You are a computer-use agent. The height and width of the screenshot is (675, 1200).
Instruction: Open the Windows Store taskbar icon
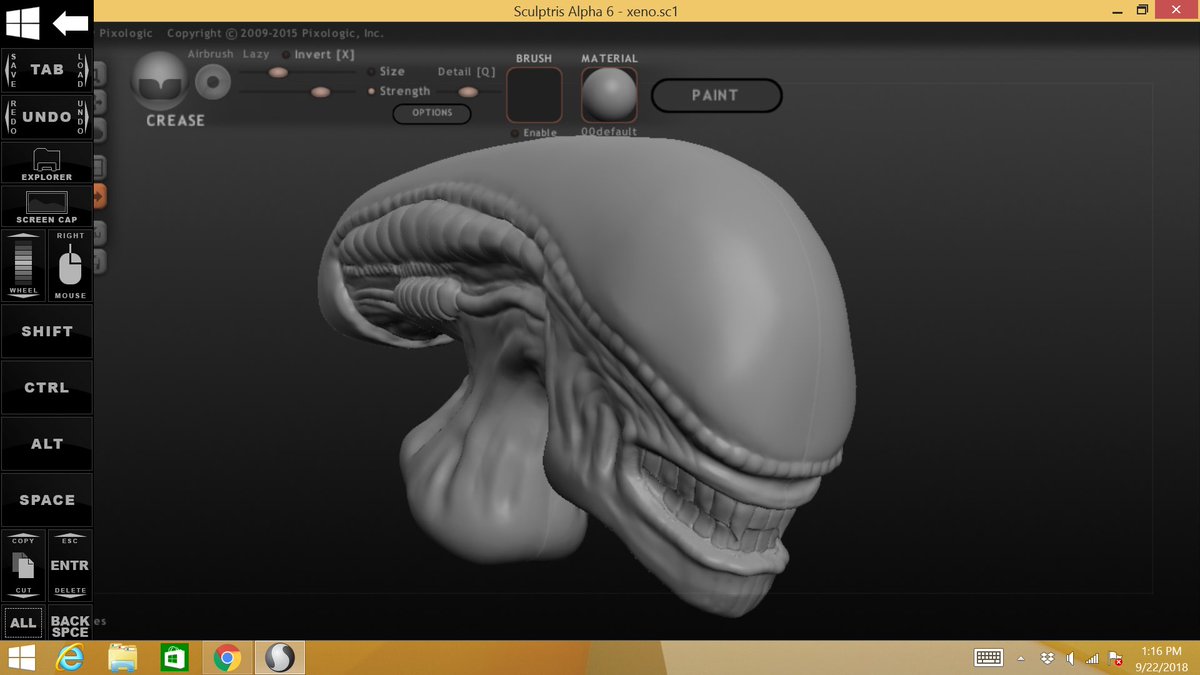[175, 657]
